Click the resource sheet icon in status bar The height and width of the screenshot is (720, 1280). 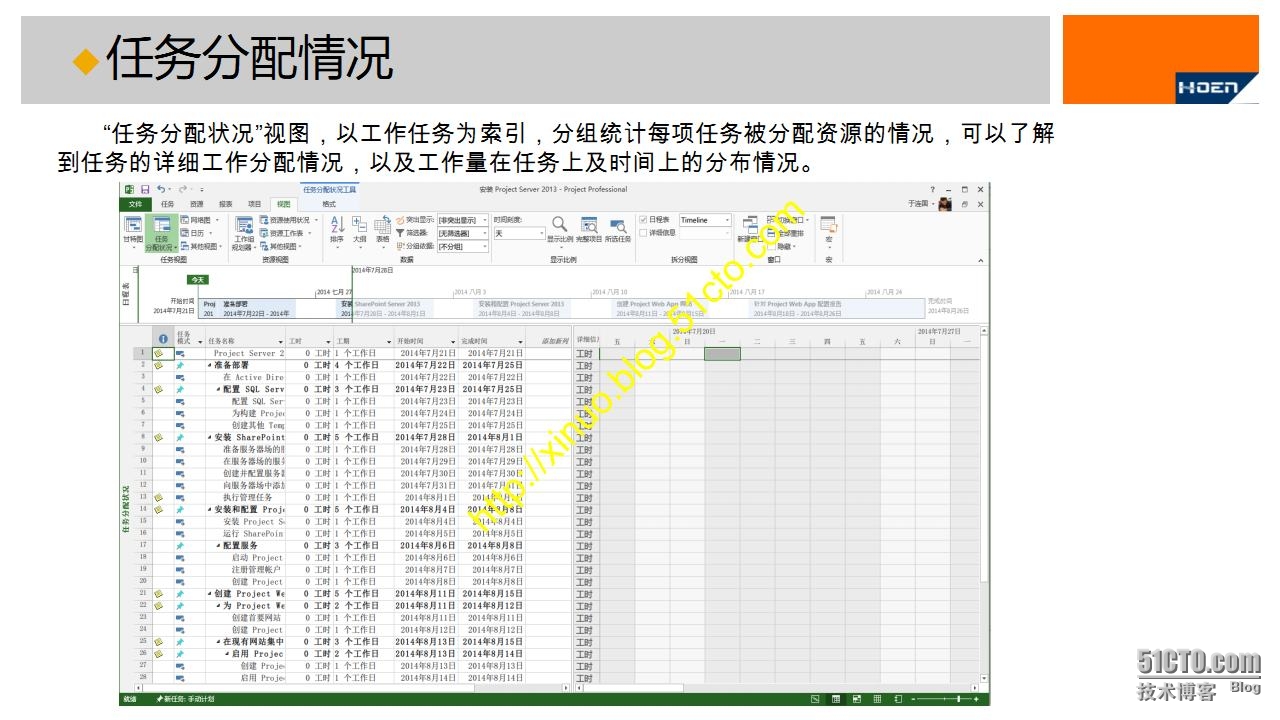pos(877,699)
